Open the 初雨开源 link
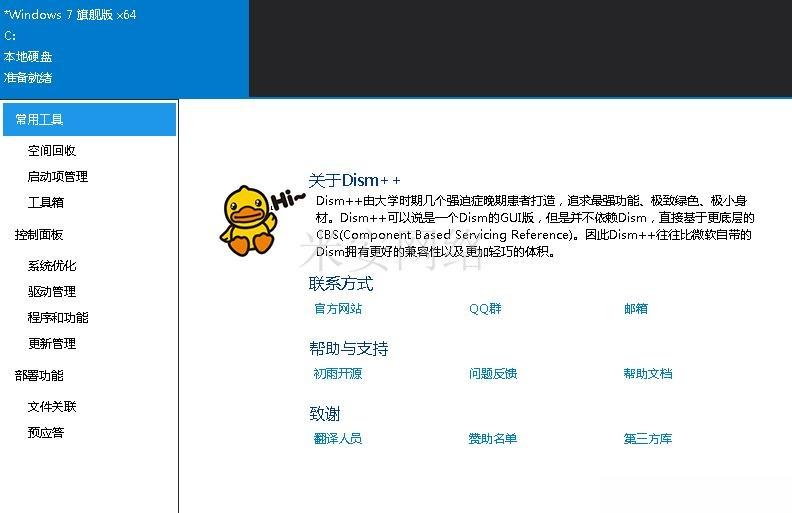Viewport: 792px width, 513px height. (338, 374)
